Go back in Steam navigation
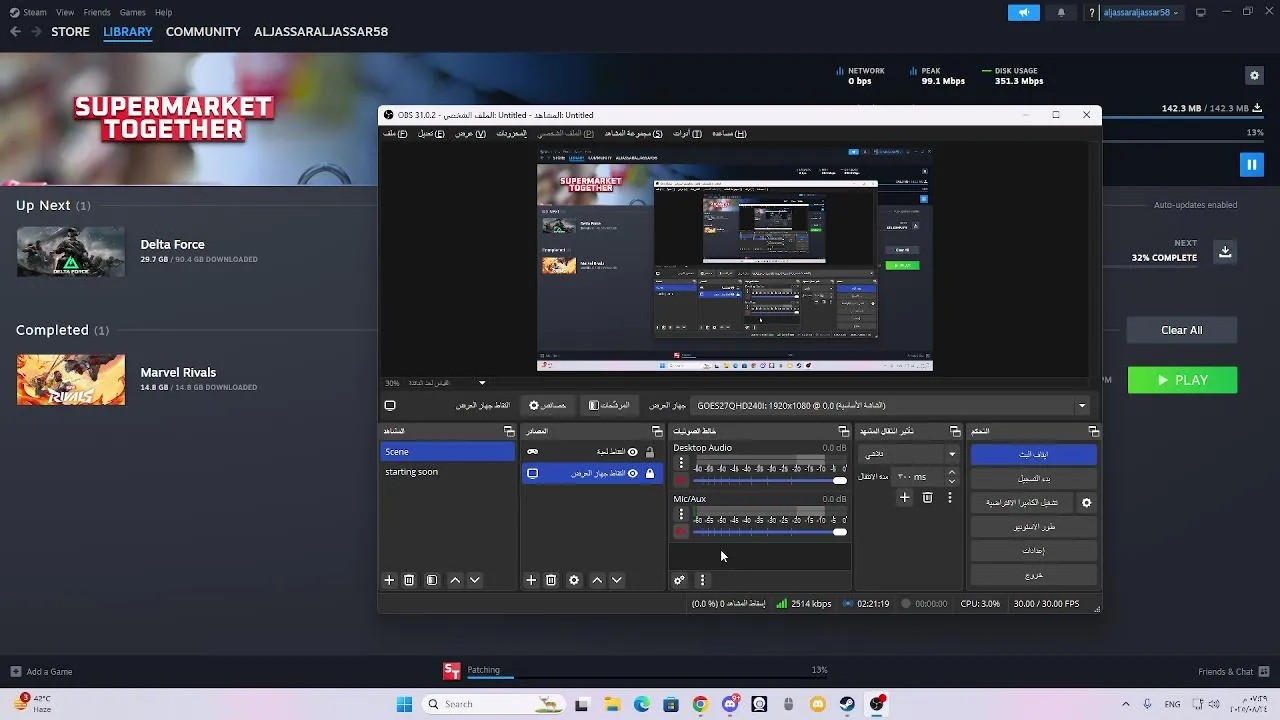This screenshot has width=1280, height=720. point(15,32)
